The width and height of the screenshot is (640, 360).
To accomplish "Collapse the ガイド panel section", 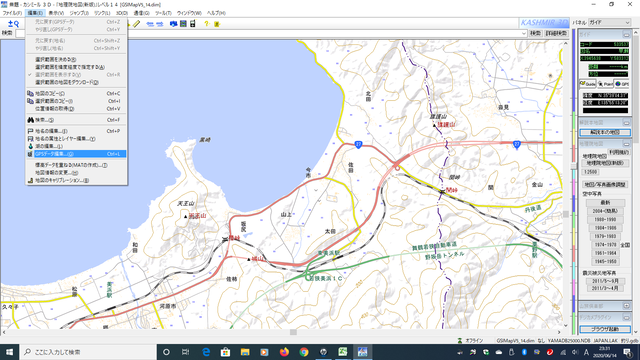I will [x=626, y=35].
